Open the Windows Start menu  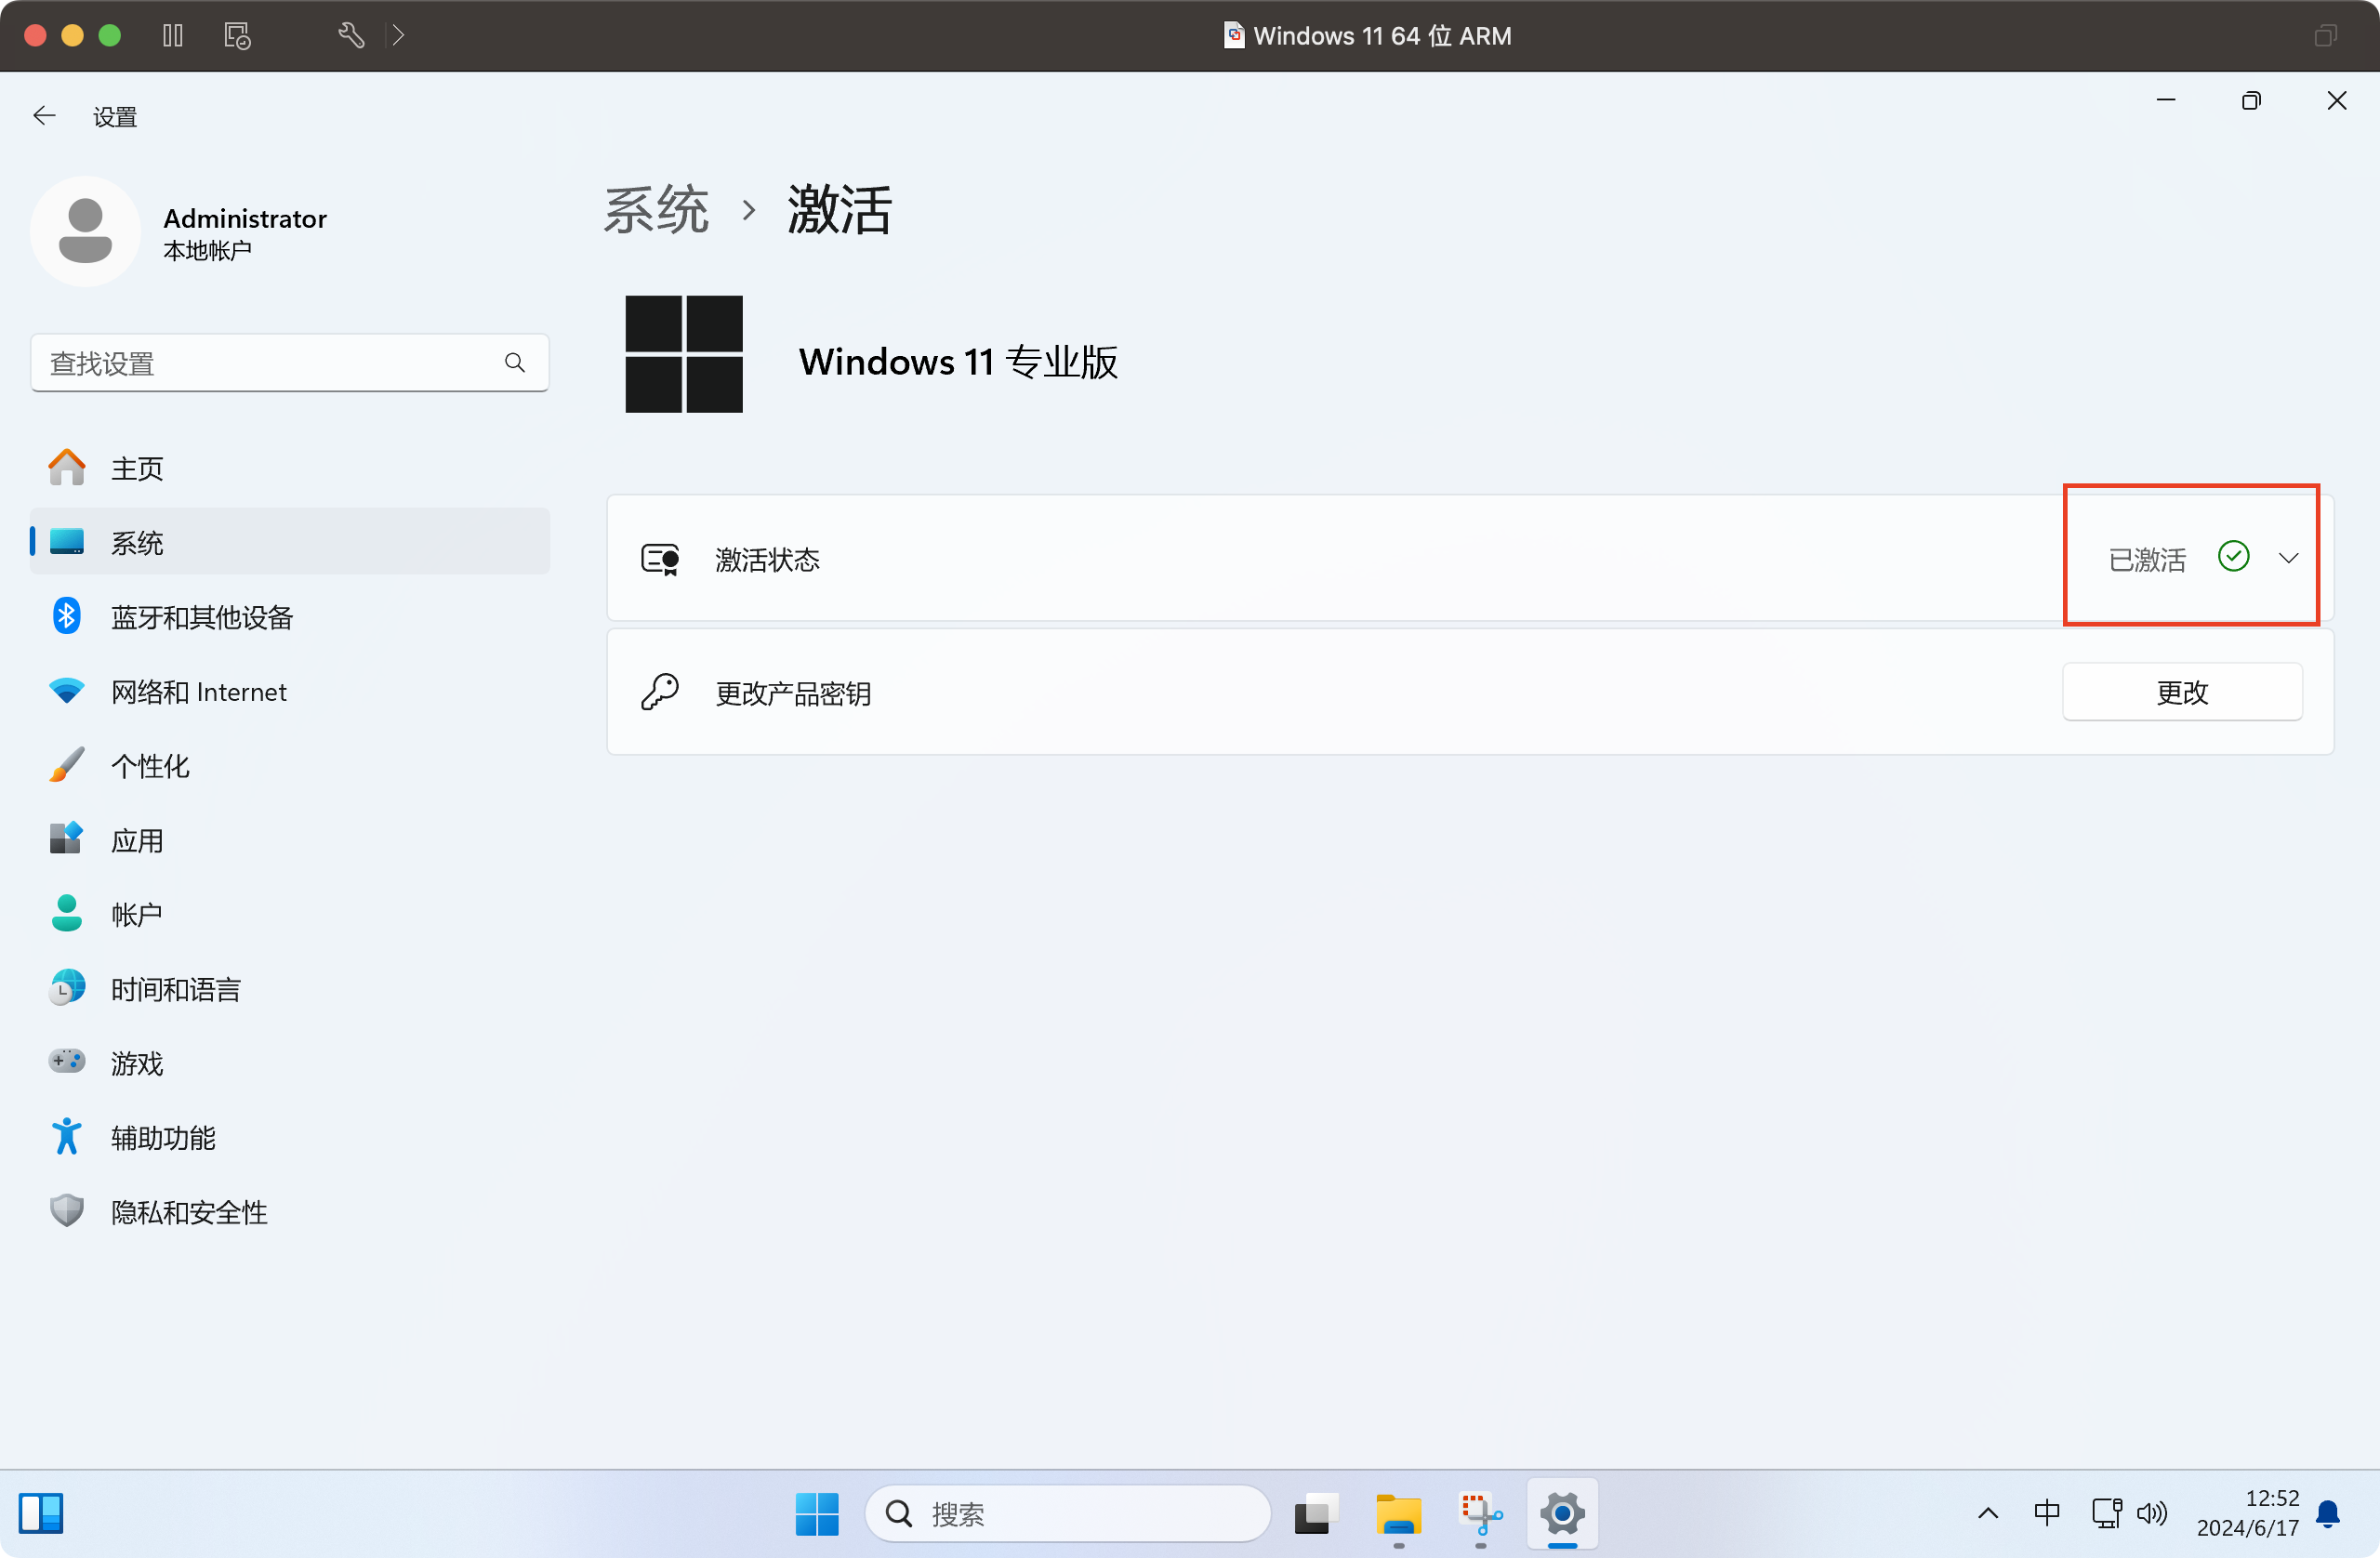pos(817,1514)
